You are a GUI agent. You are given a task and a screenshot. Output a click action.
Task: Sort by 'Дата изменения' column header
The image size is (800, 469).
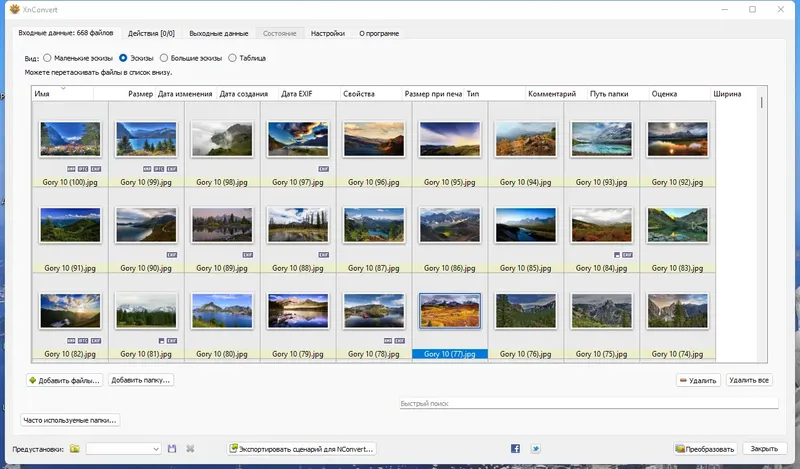point(187,94)
